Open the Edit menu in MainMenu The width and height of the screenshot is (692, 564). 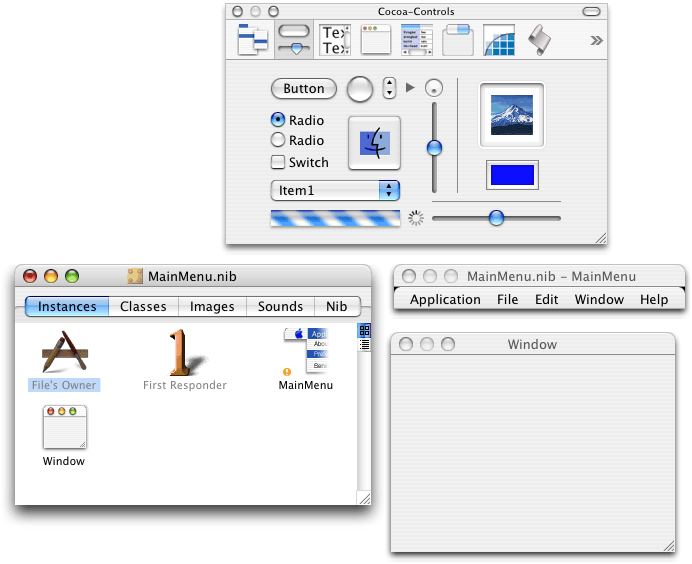pyautogui.click(x=546, y=299)
